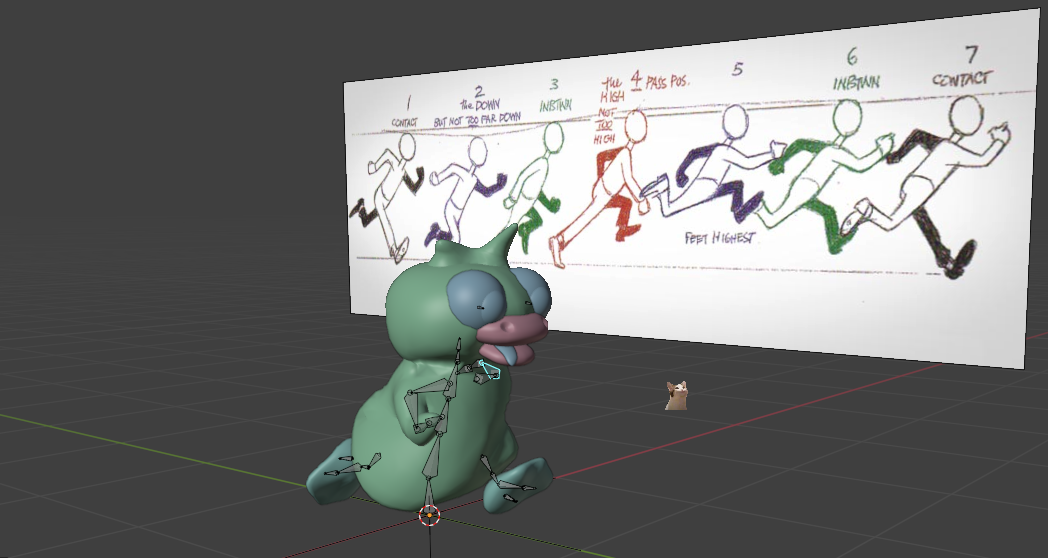Click the character's blue tongue

pos(504,354)
